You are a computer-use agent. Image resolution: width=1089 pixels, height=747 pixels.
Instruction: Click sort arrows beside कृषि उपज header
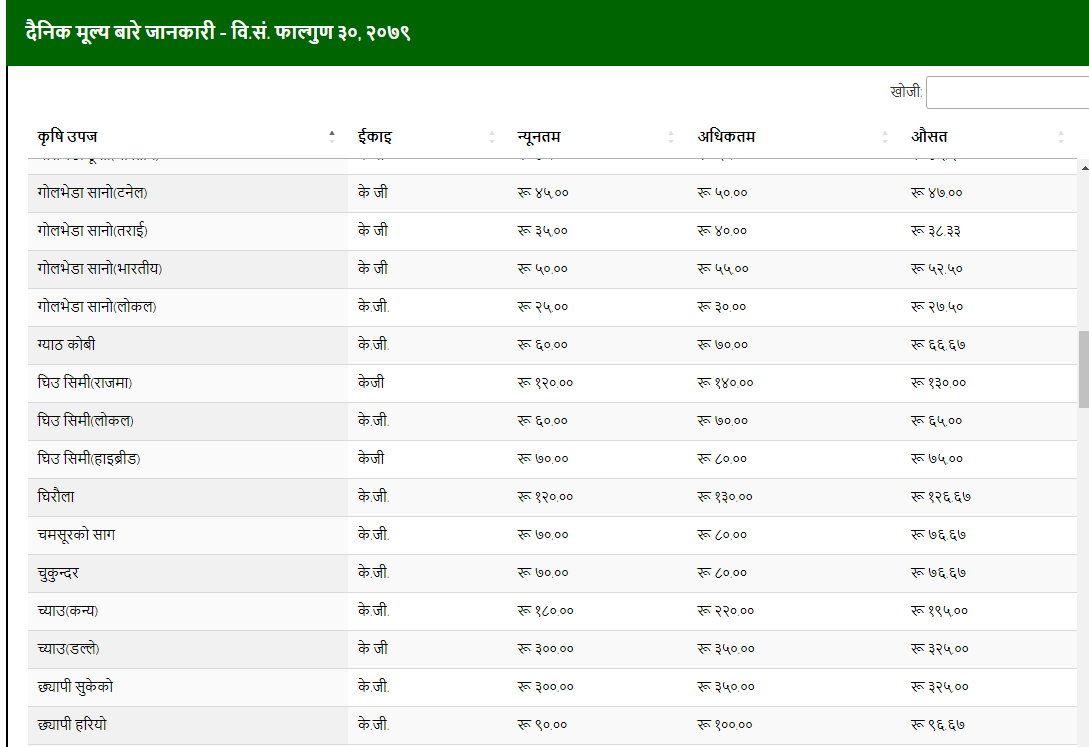(332, 137)
